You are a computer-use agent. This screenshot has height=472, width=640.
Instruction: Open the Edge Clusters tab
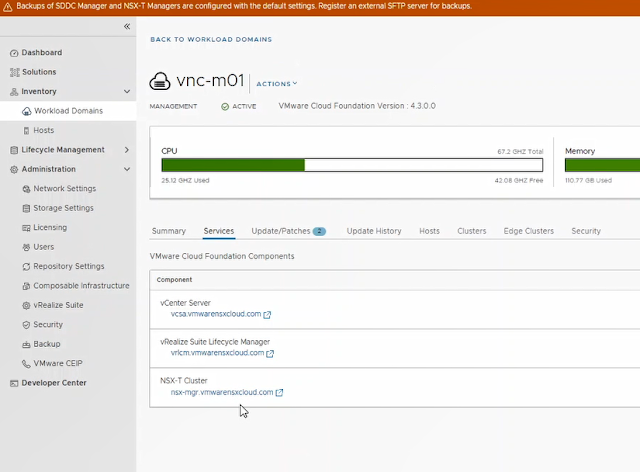pyautogui.click(x=529, y=231)
